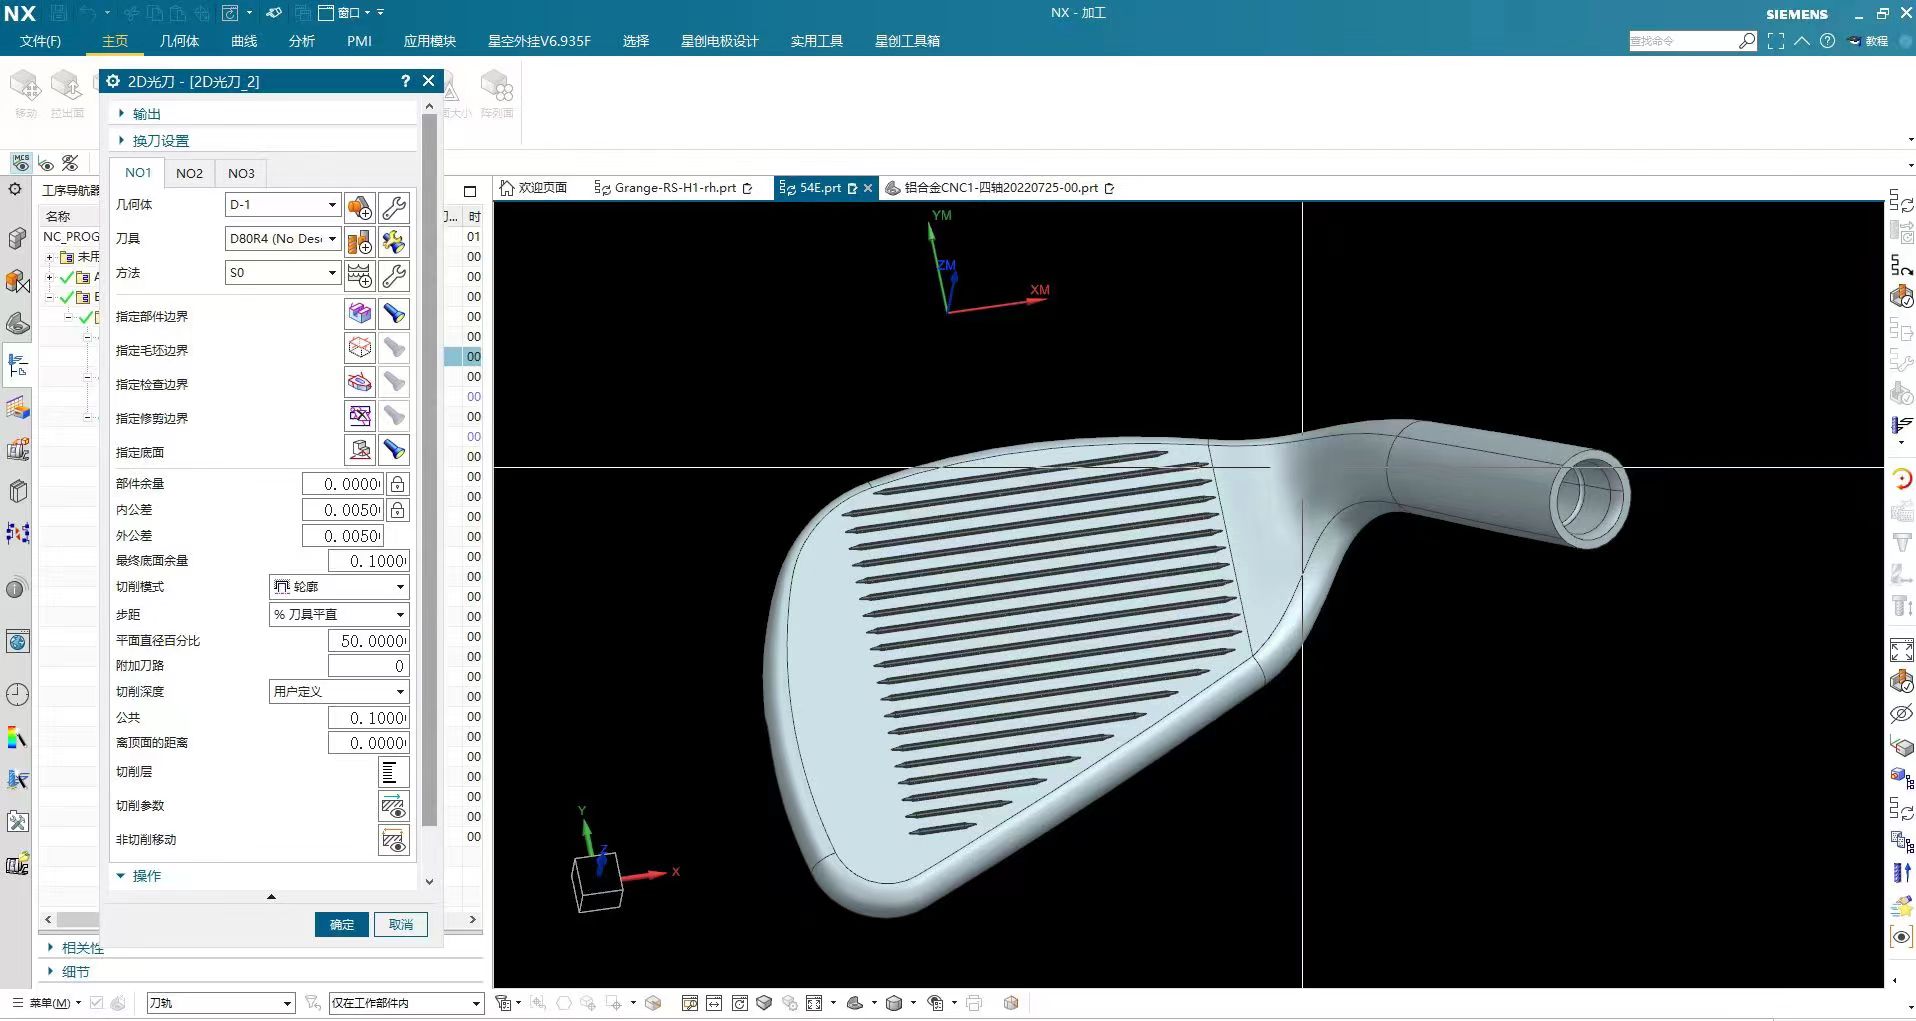Click the create new tool icon beside 刀具
The height and width of the screenshot is (1021, 1916).
(x=360, y=240)
